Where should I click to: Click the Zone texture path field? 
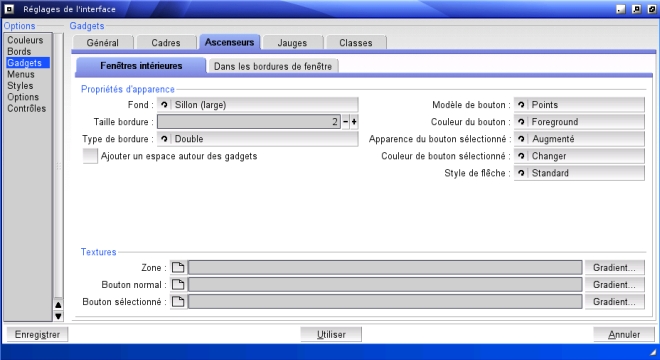tap(385, 267)
